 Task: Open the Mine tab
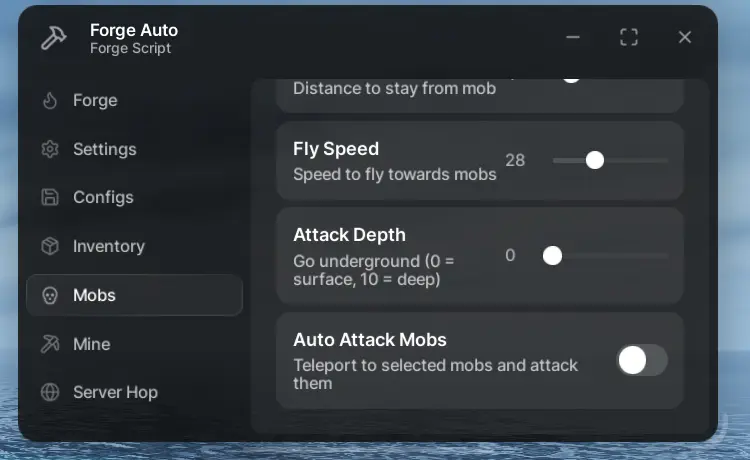pyautogui.click(x=91, y=344)
